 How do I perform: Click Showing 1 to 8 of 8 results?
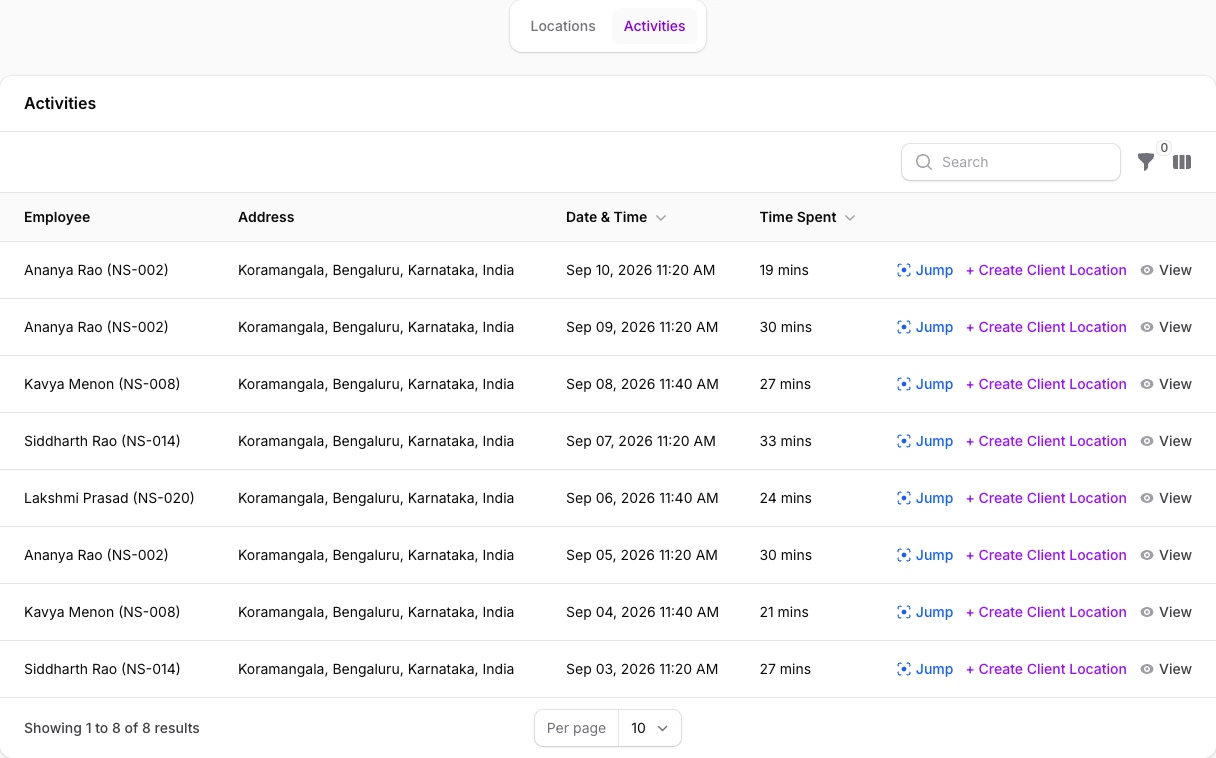click(x=112, y=728)
